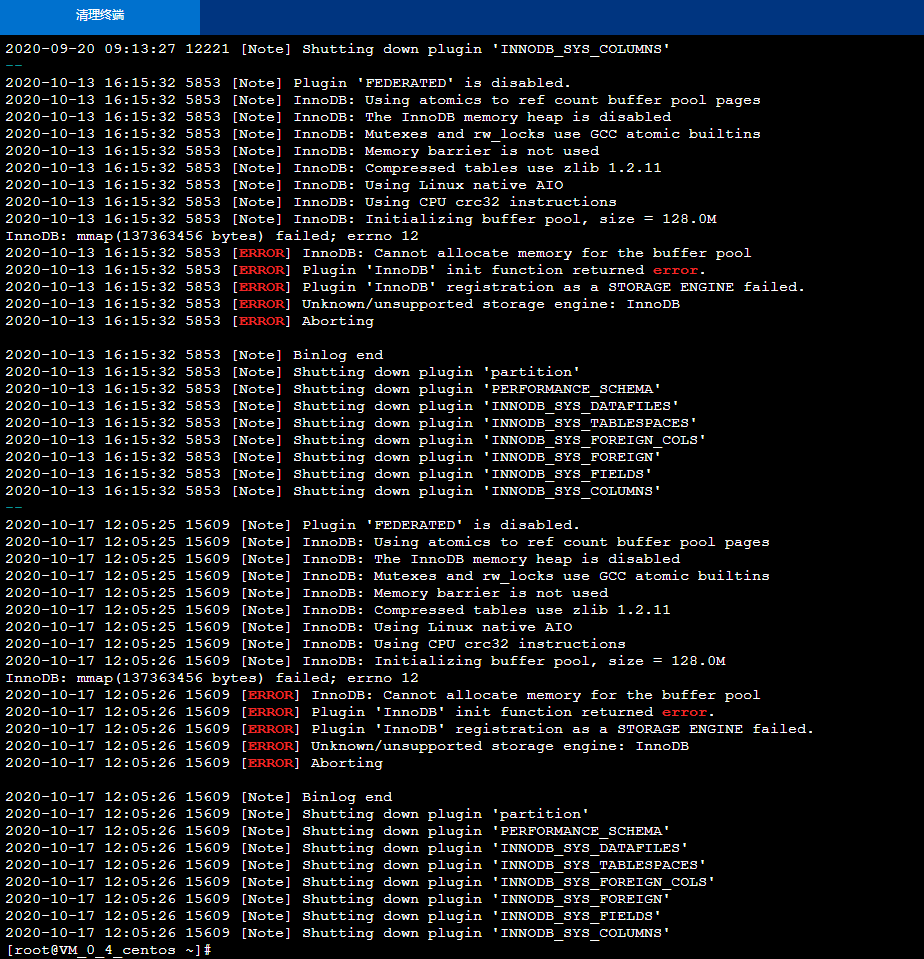The image size is (924, 959).
Task: Select 2020-10-13 line "Initializing buffer pool, size = 128.0M"
Action: 361,219
